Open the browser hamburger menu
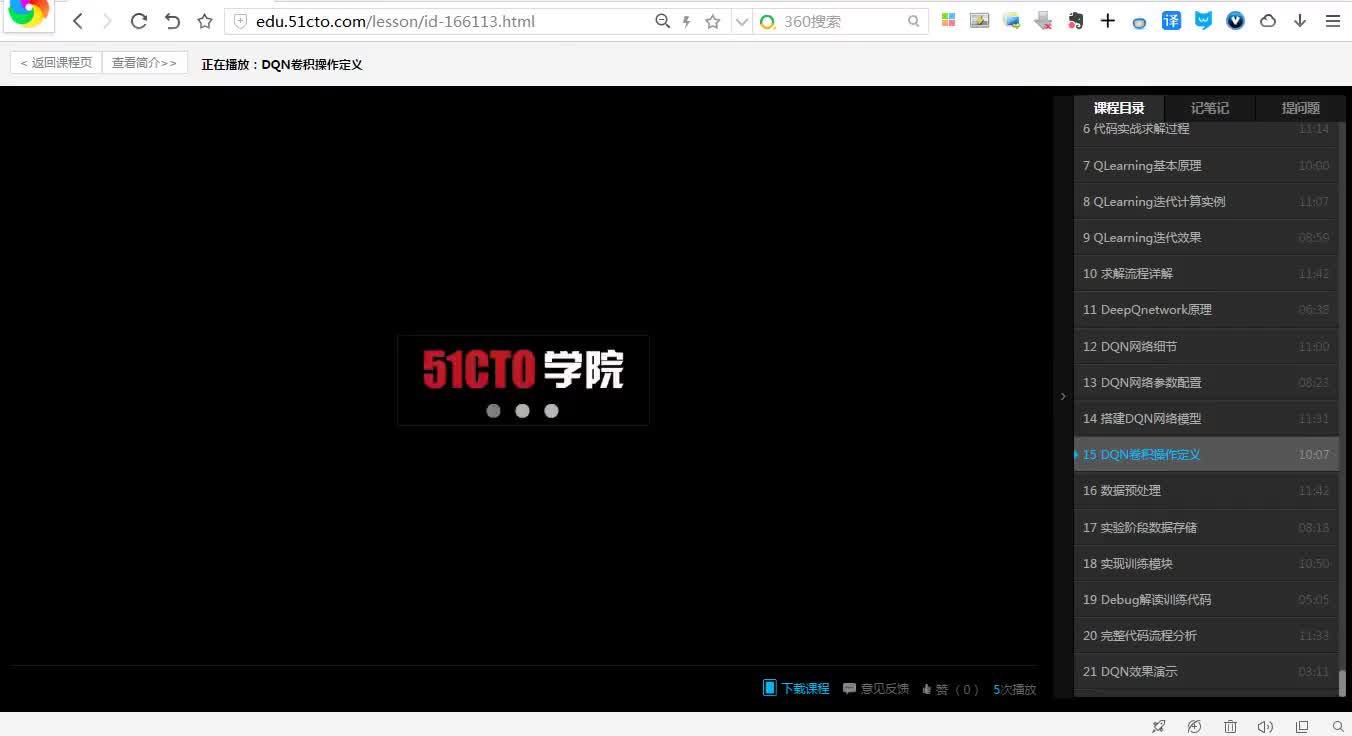This screenshot has height=736, width=1352. point(1332,20)
